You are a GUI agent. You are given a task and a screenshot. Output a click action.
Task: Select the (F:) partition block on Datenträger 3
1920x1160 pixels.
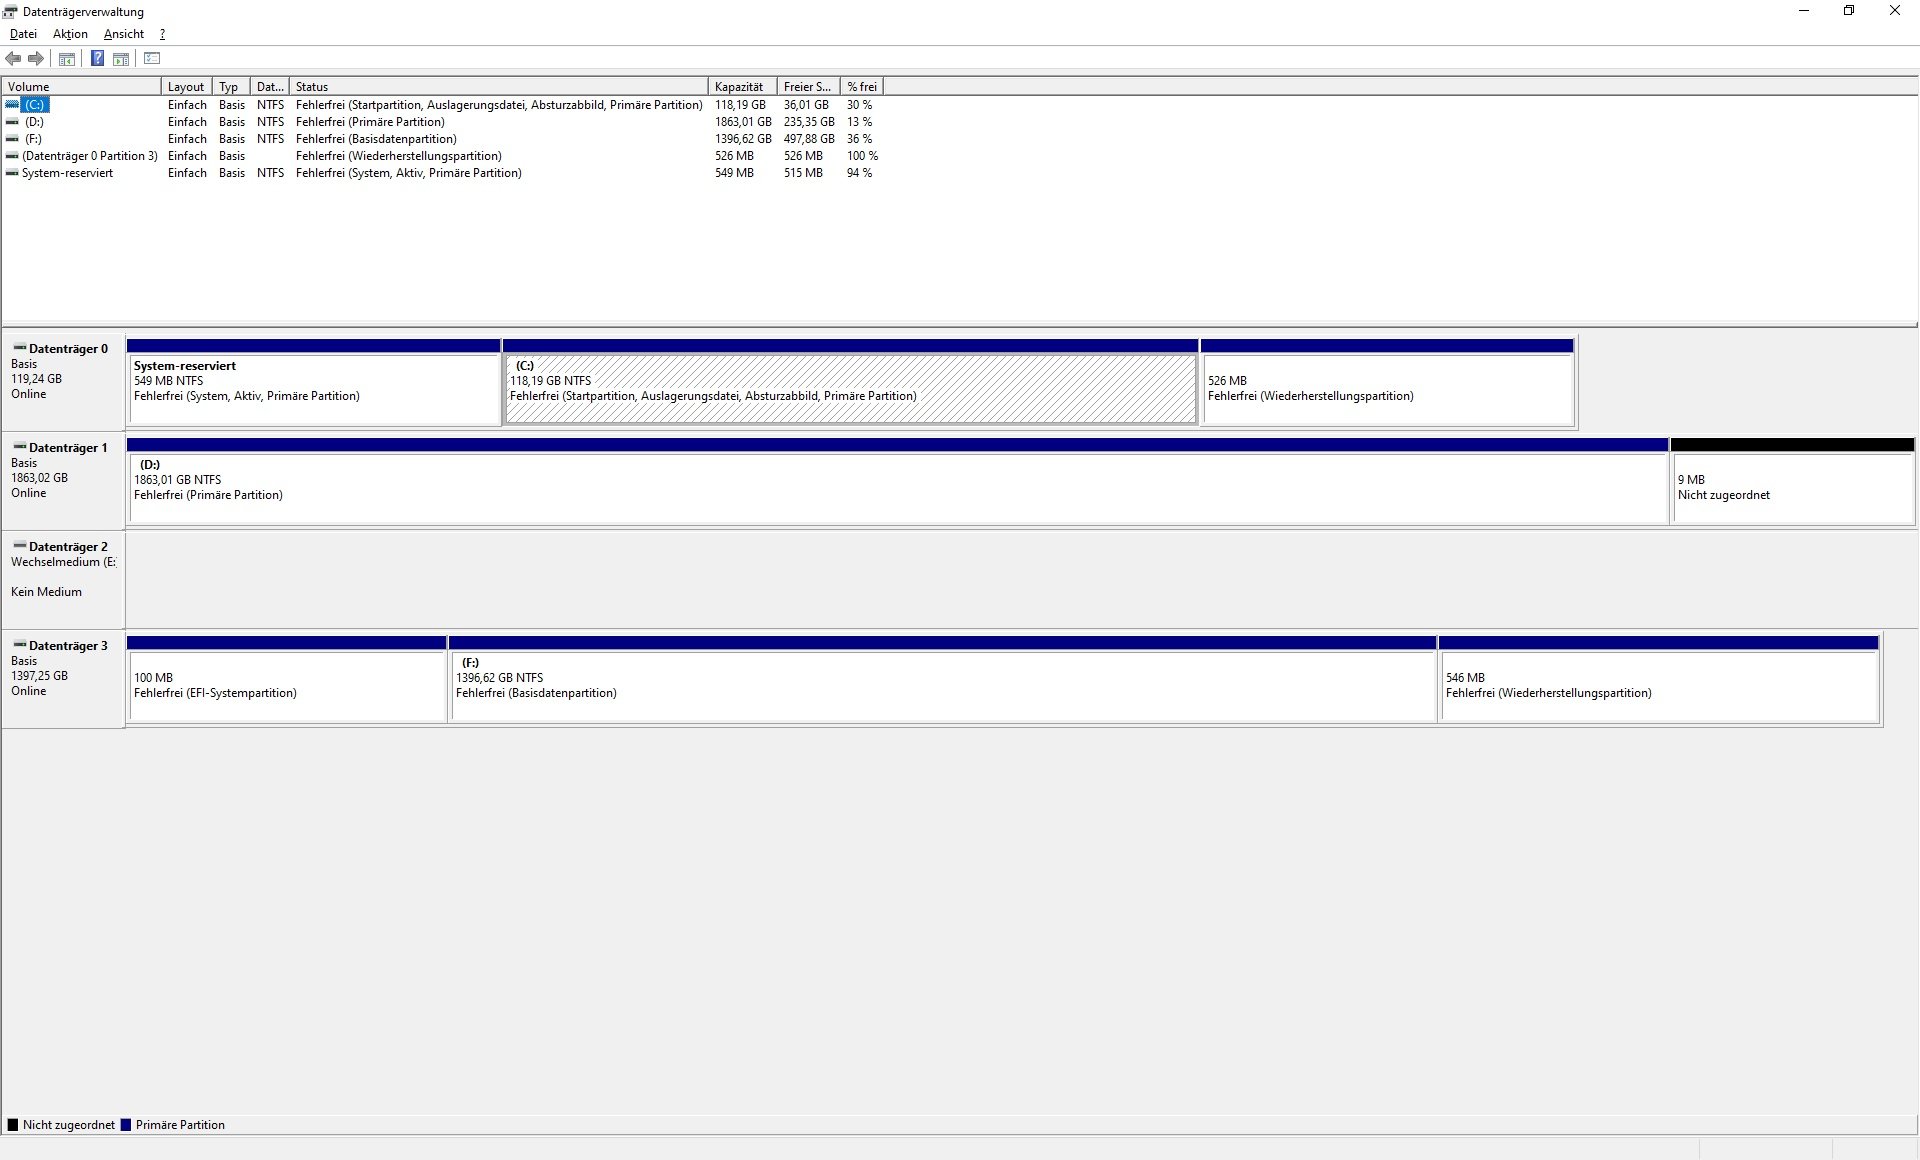pyautogui.click(x=942, y=685)
